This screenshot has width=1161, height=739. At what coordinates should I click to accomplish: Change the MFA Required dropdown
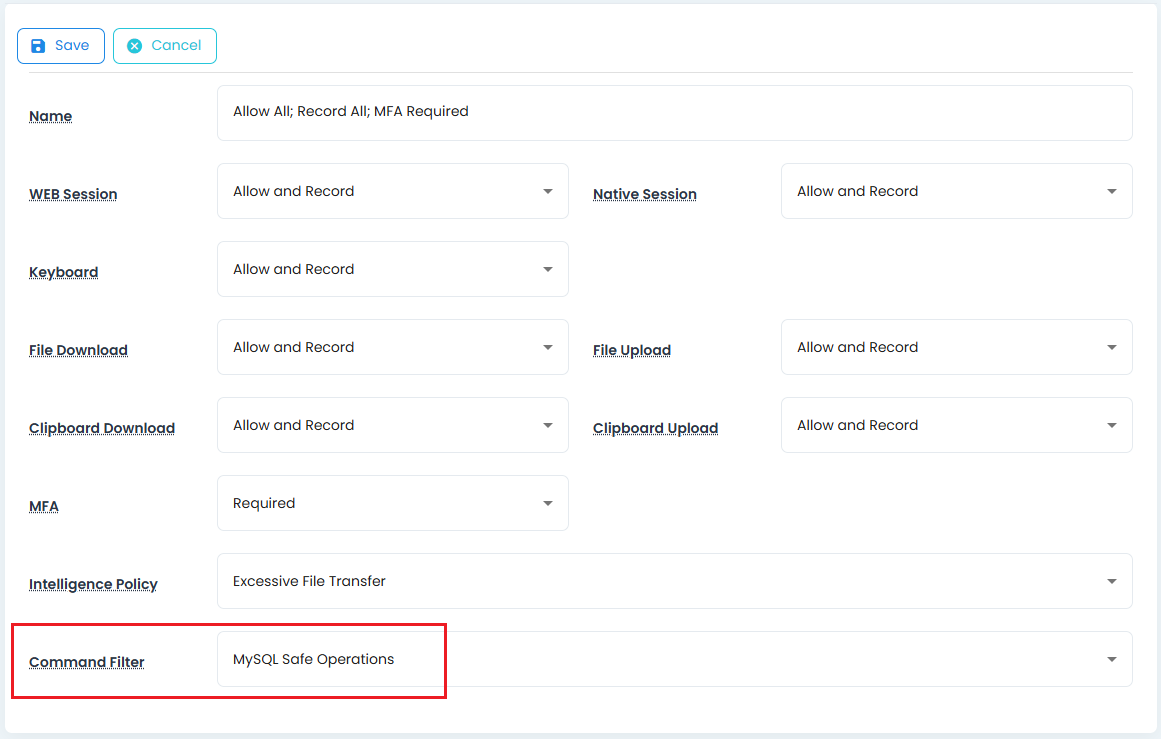coord(392,503)
